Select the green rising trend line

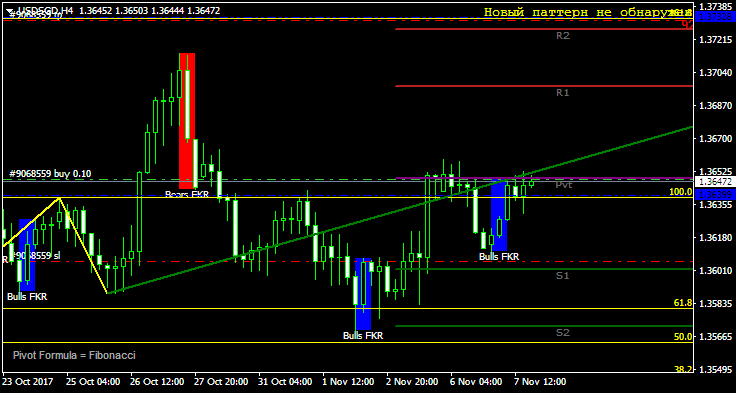pos(400,210)
